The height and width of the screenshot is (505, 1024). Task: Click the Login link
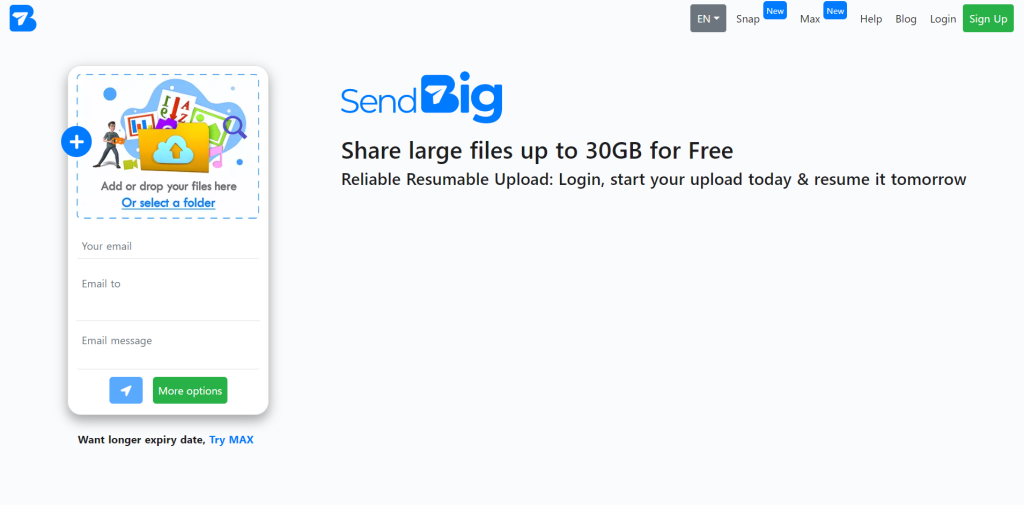click(943, 19)
